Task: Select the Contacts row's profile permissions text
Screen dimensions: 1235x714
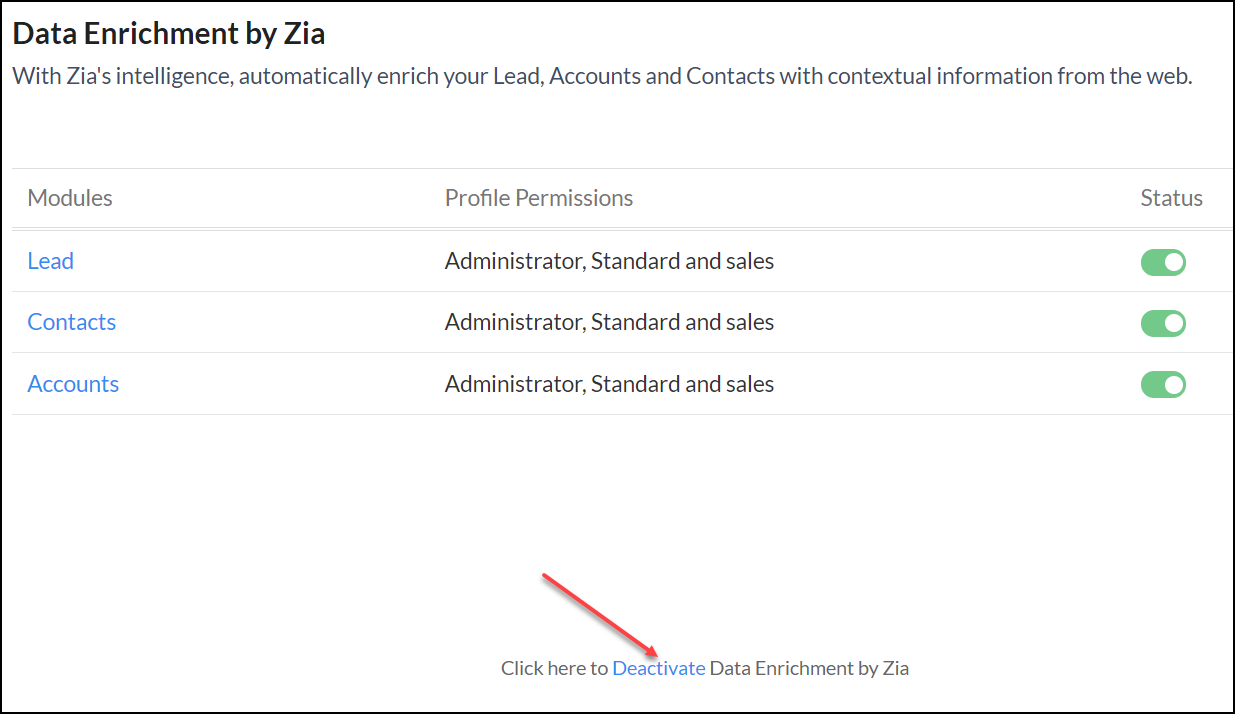Action: click(x=609, y=322)
